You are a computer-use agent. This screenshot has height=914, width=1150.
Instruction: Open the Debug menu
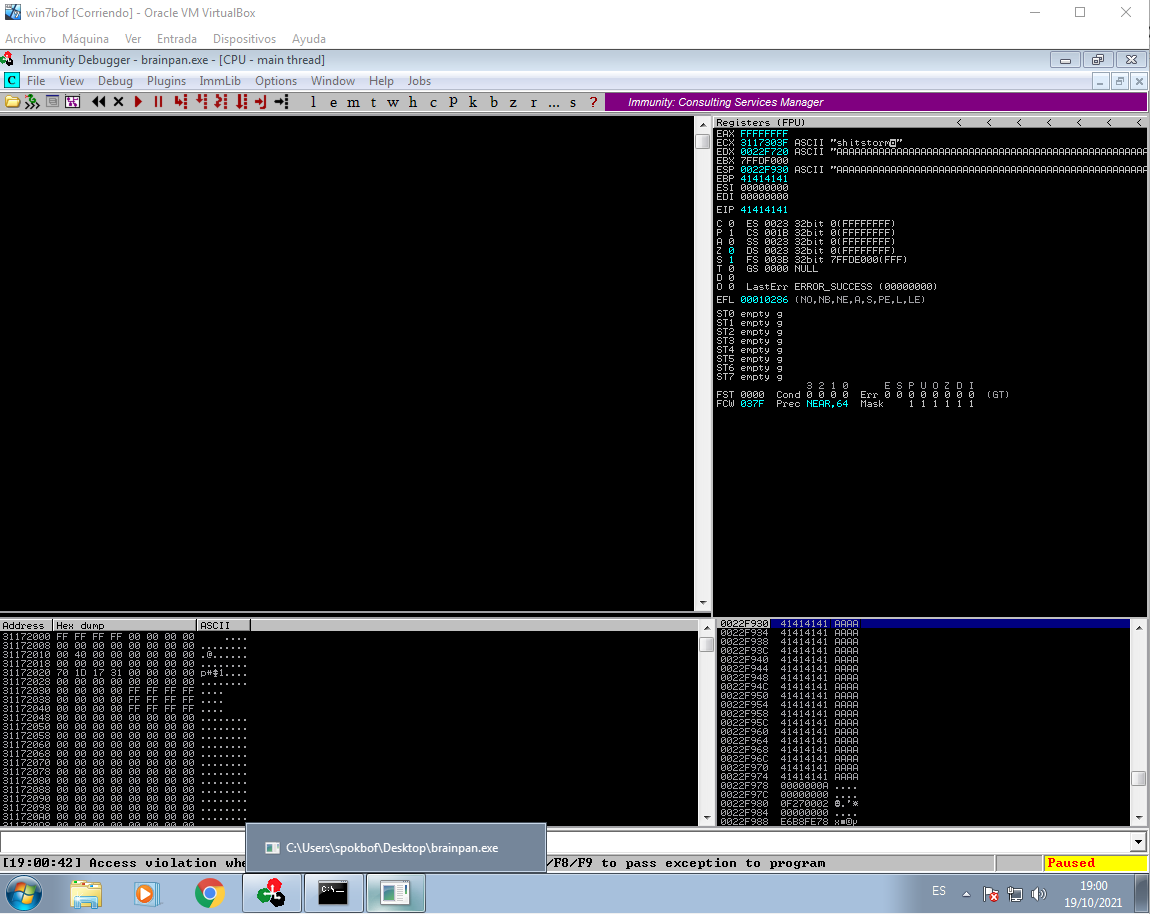(115, 80)
